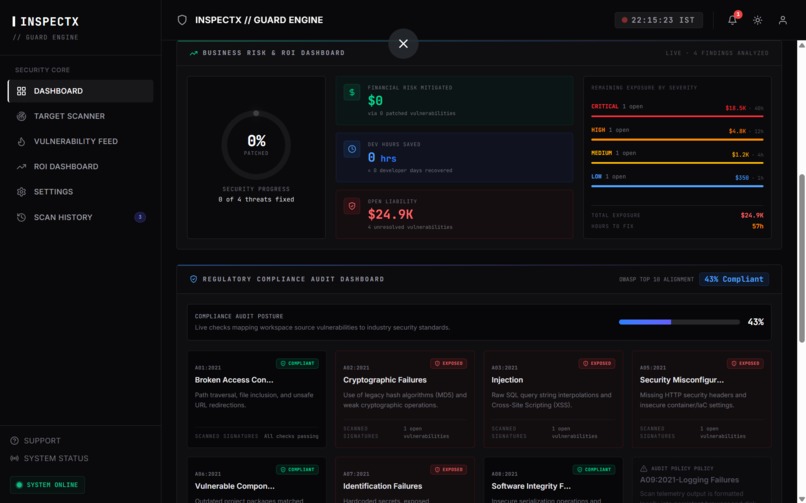
Task: Click the shield icon in Open Liability card
Action: click(352, 206)
